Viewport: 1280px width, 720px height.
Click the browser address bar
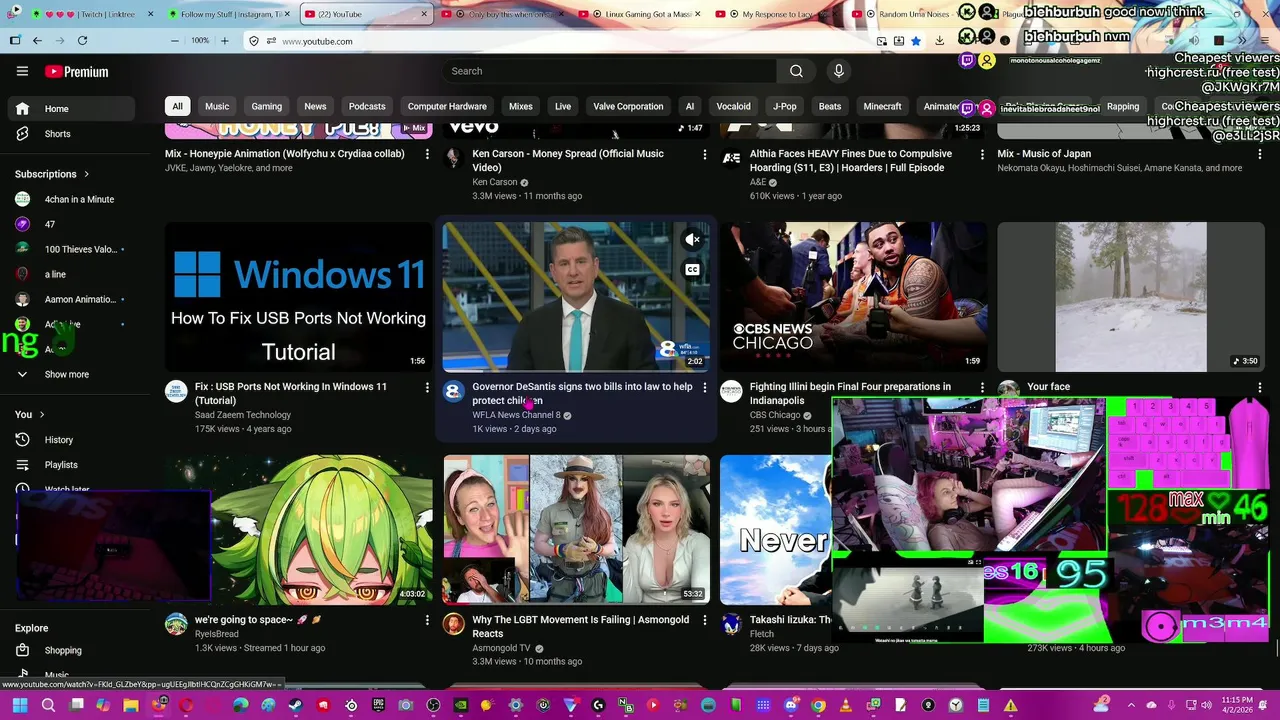[560, 41]
